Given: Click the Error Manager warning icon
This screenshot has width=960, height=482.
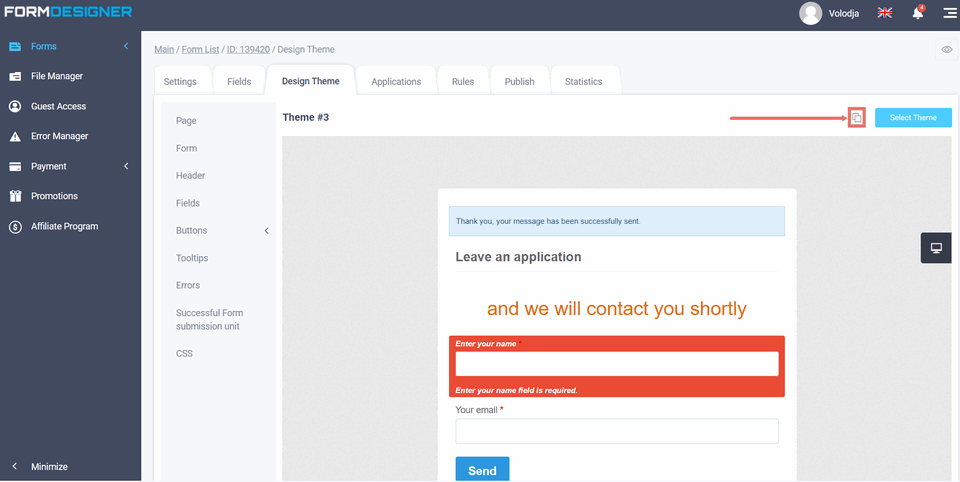Looking at the screenshot, I should (15, 137).
